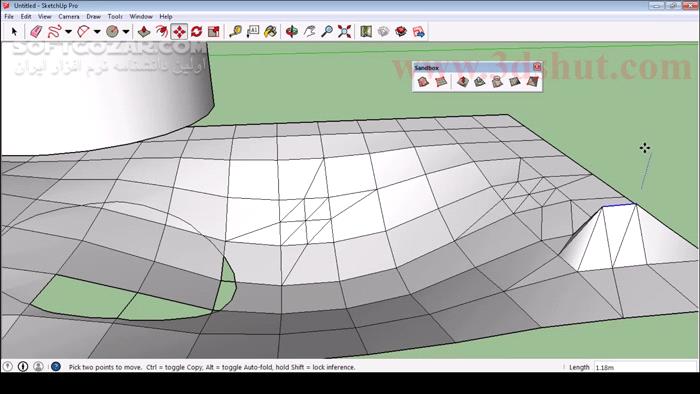
Task: Open the Extension Warehouse icon
Action: 401,32
